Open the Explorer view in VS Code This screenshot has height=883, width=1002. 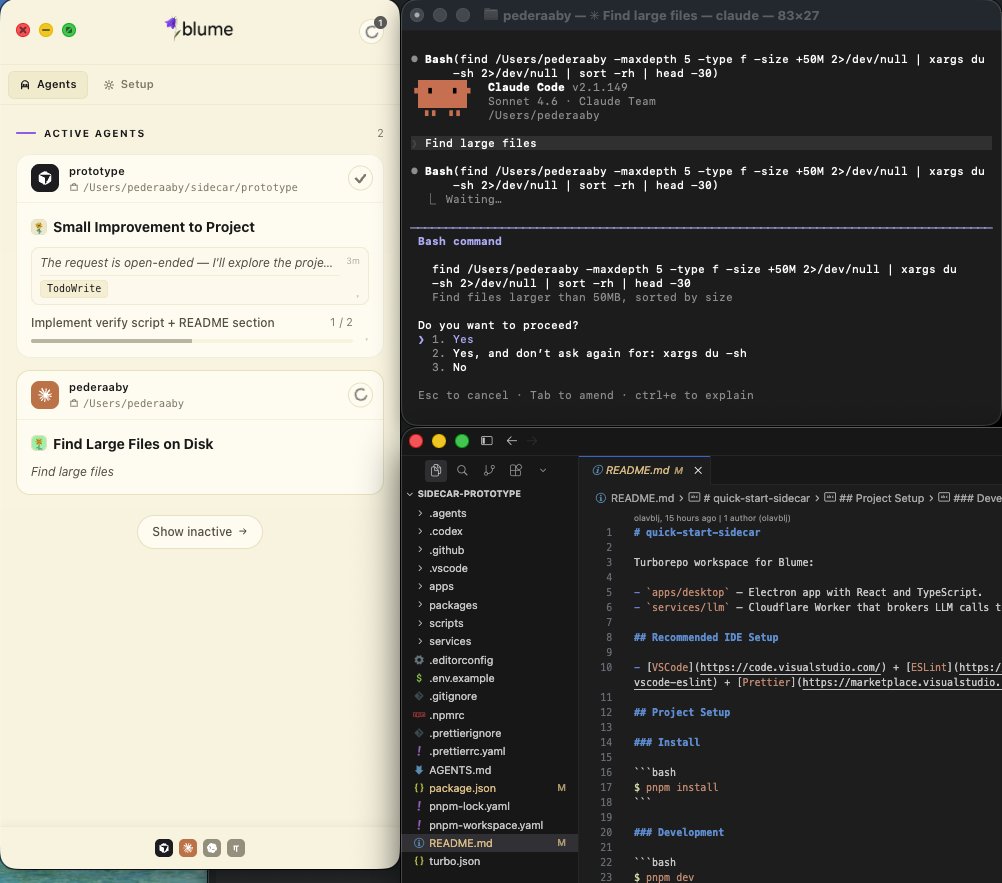click(436, 470)
